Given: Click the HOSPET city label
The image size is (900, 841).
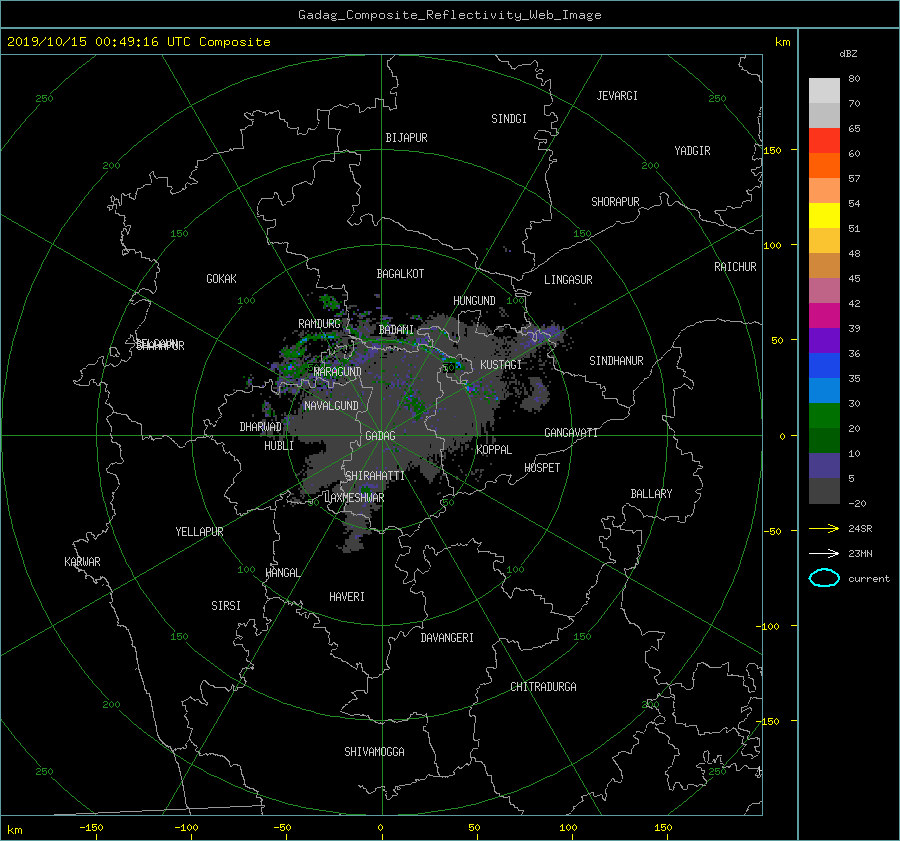Looking at the screenshot, I should [x=542, y=468].
